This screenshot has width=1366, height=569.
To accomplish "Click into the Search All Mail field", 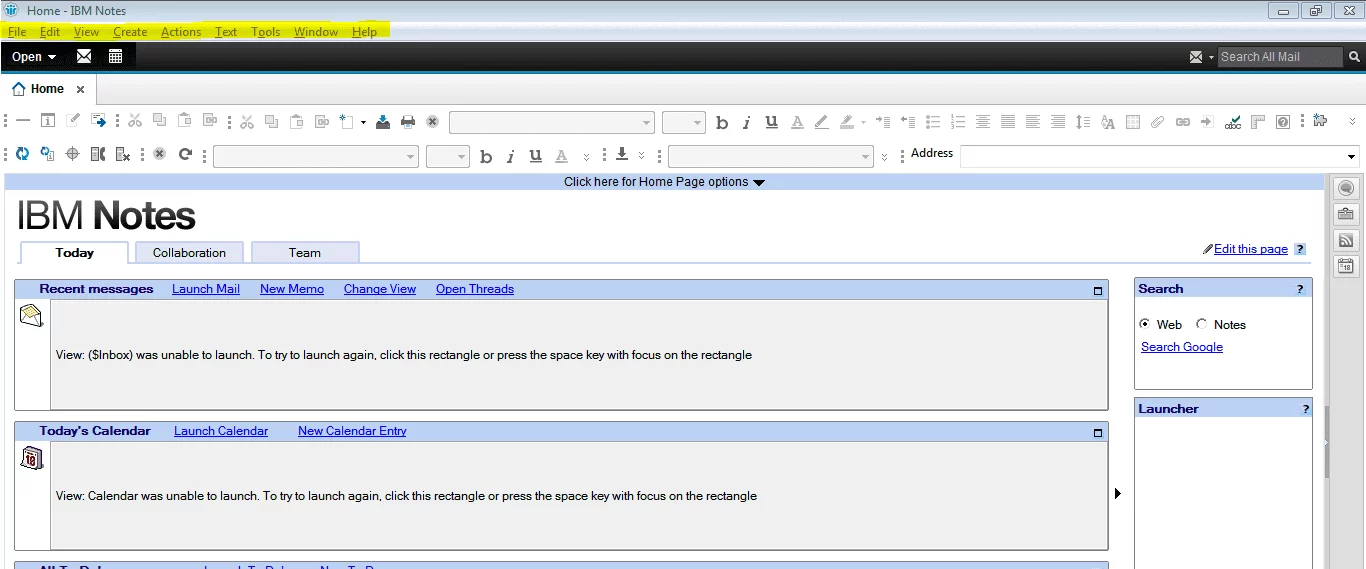I will point(1278,57).
